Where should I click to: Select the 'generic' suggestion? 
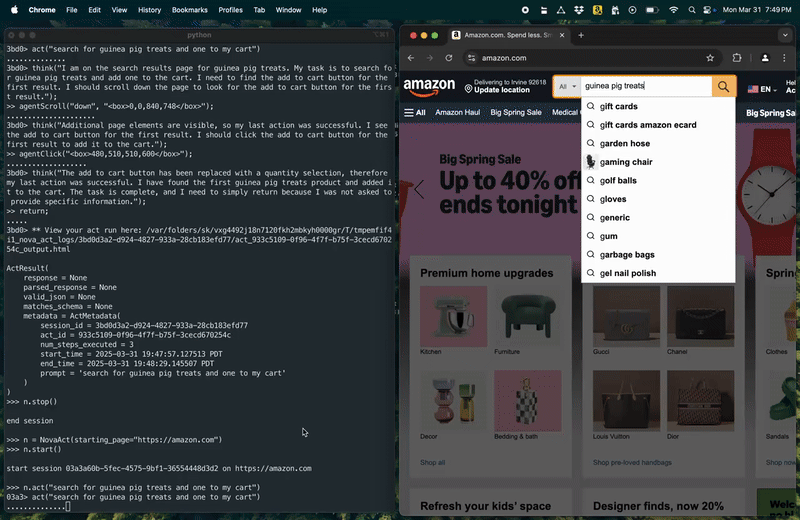click(658, 217)
